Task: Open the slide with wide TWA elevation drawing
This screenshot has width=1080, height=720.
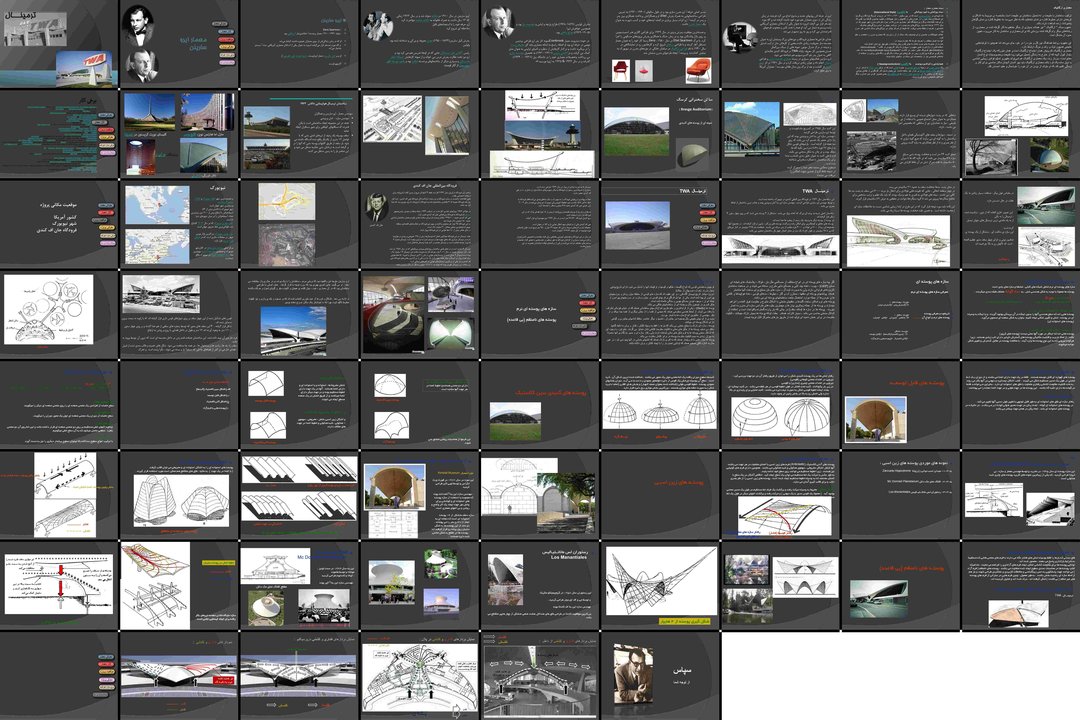Action: pyautogui.click(x=780, y=224)
